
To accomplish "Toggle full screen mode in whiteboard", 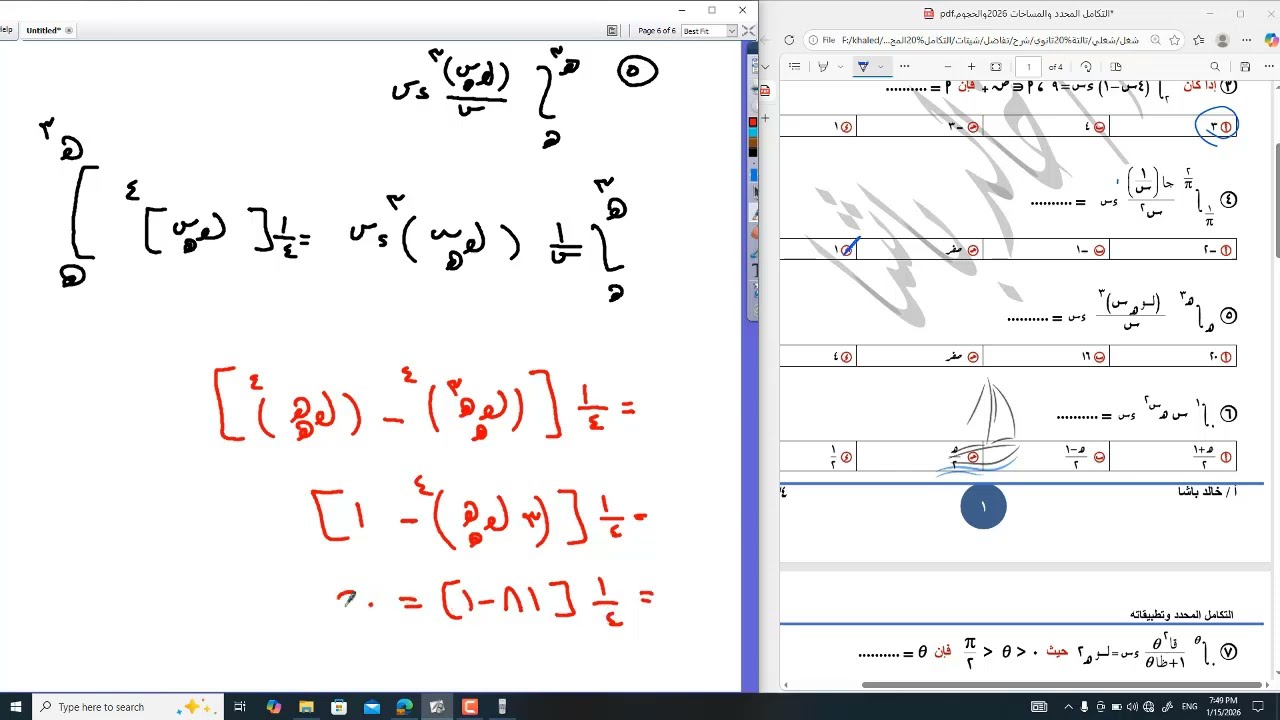I will [x=748, y=31].
